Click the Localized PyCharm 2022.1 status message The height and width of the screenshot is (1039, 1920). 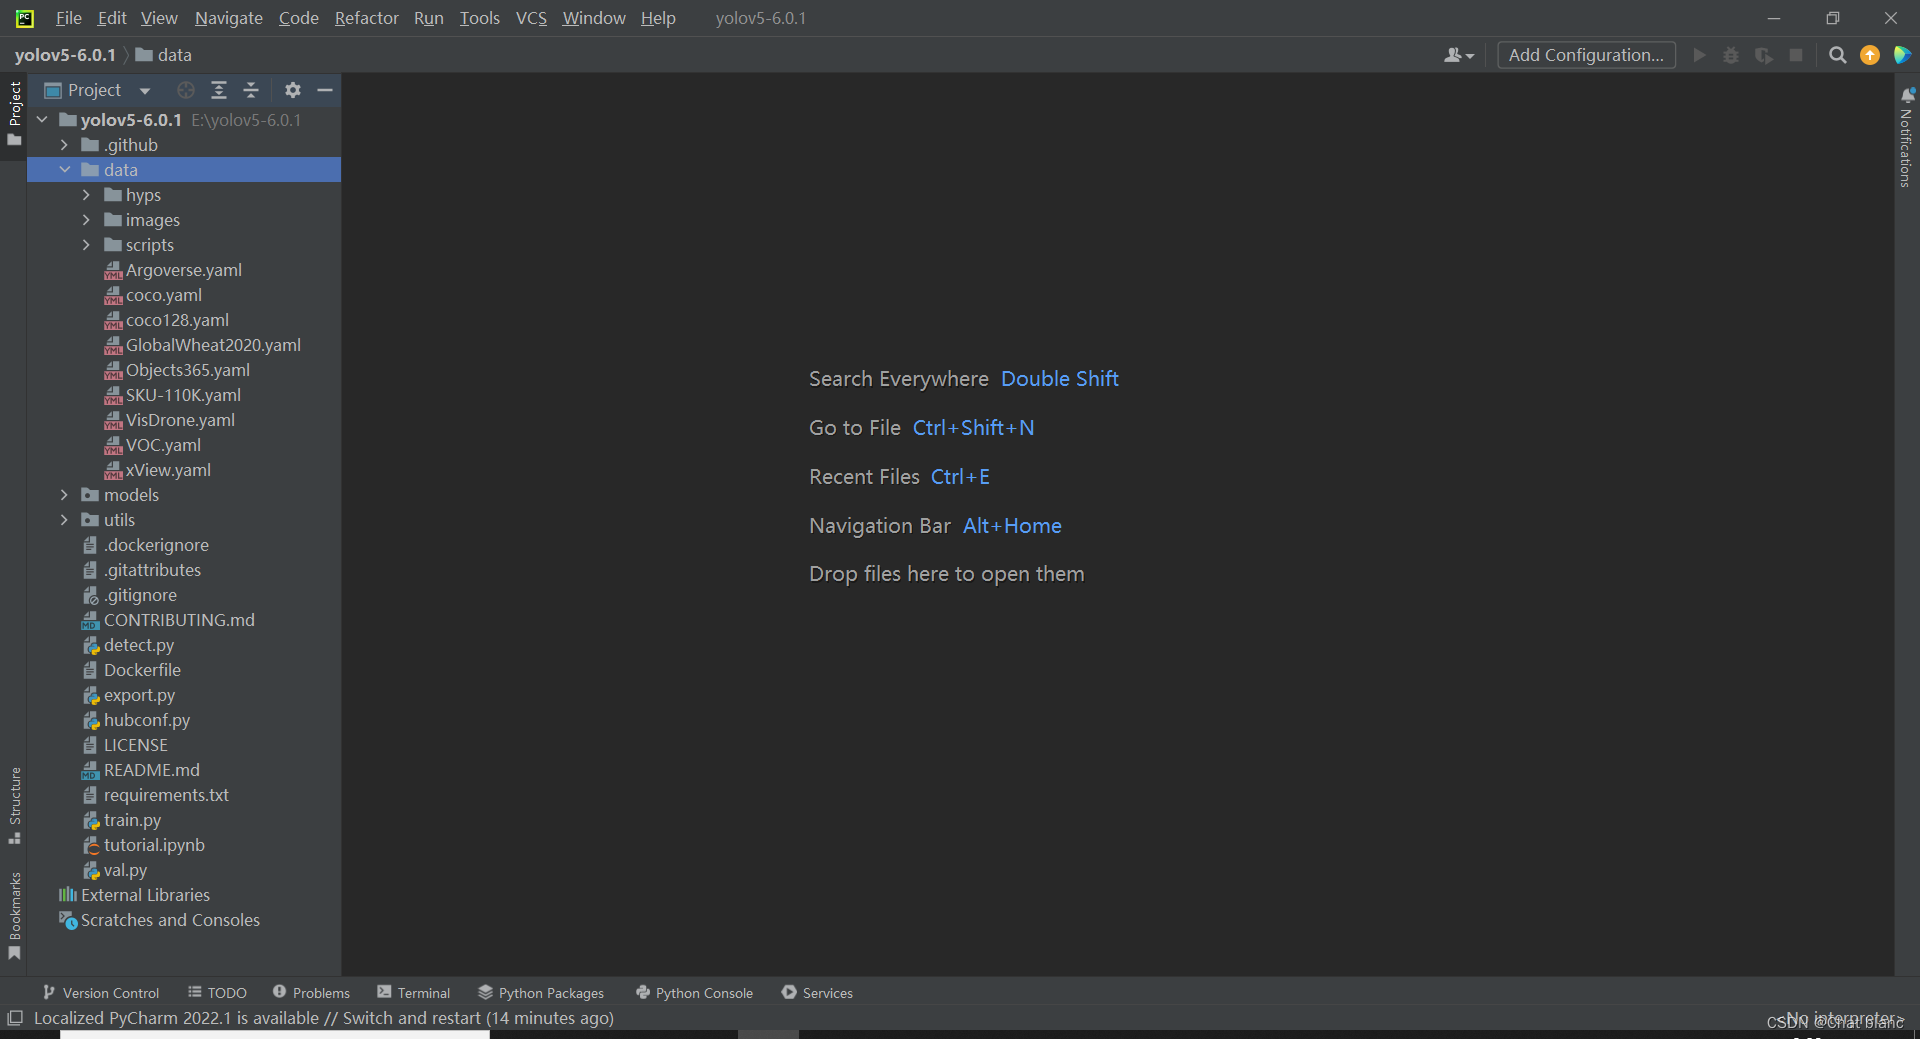[324, 1018]
